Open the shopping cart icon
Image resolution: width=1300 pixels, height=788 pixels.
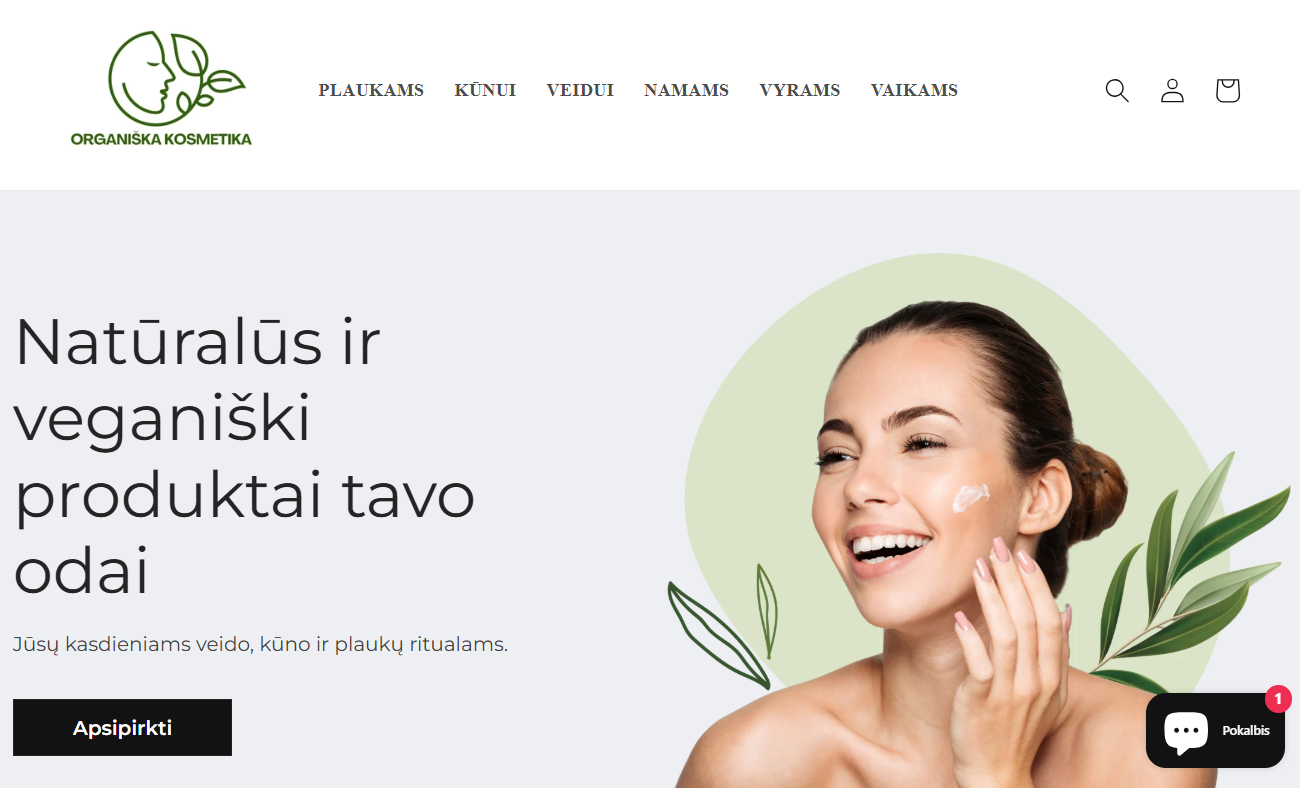point(1227,91)
